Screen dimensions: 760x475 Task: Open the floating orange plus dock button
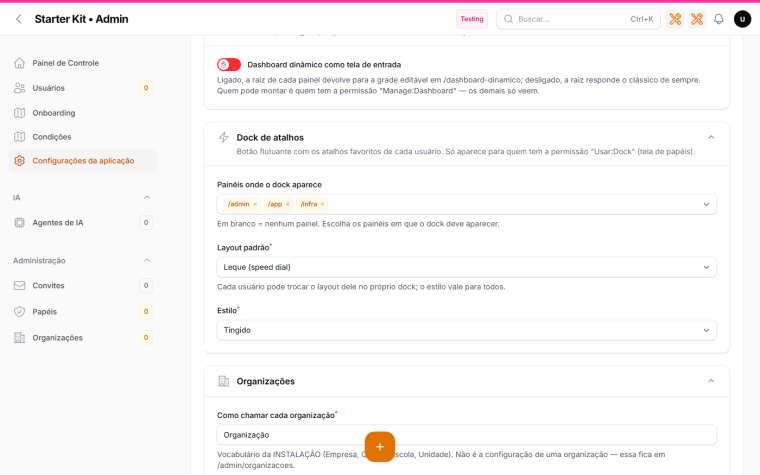click(x=380, y=446)
